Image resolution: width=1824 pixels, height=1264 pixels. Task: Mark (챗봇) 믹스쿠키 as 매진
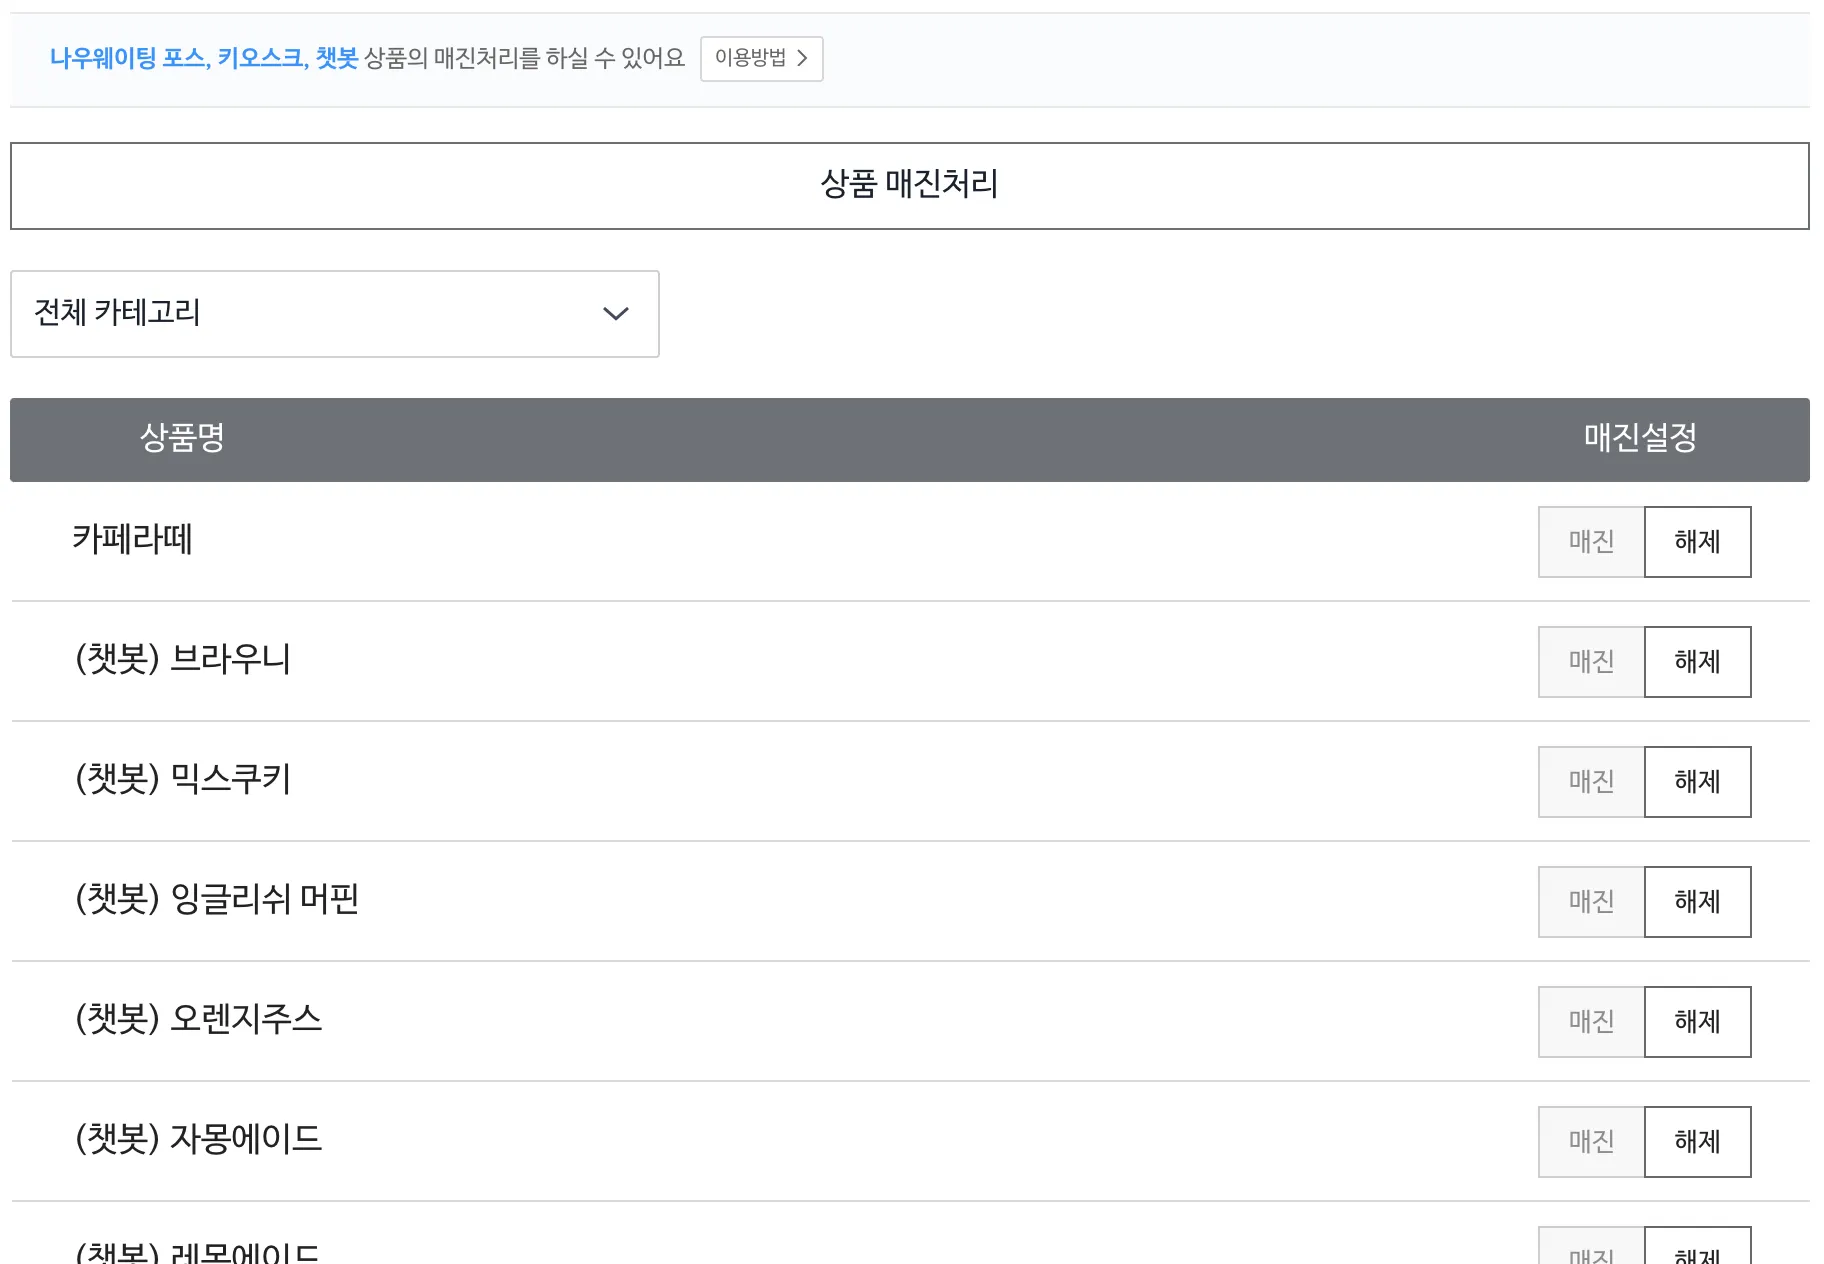(x=1591, y=782)
